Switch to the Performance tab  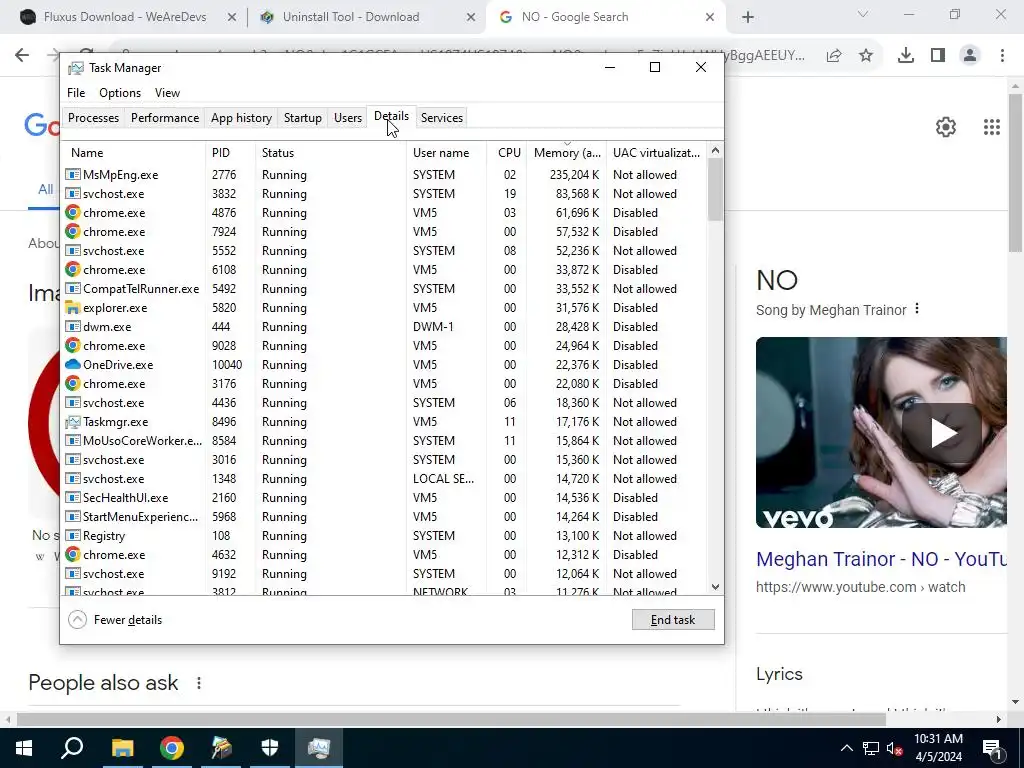pos(165,118)
